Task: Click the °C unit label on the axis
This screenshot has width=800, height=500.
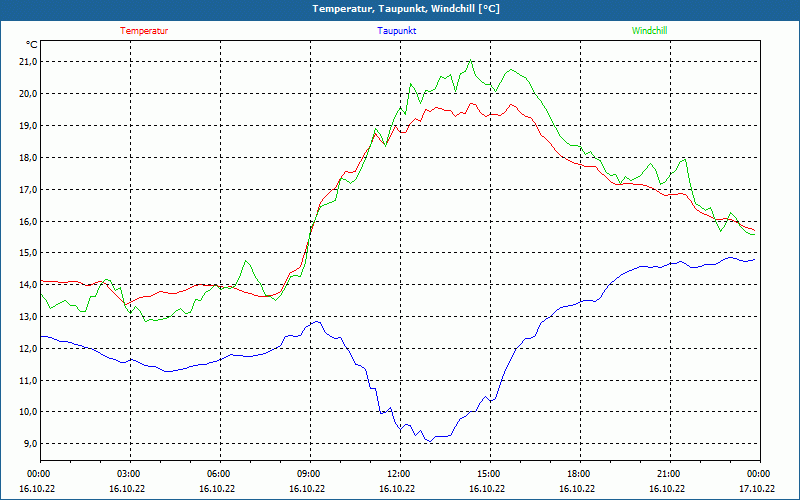Action: pyautogui.click(x=31, y=45)
